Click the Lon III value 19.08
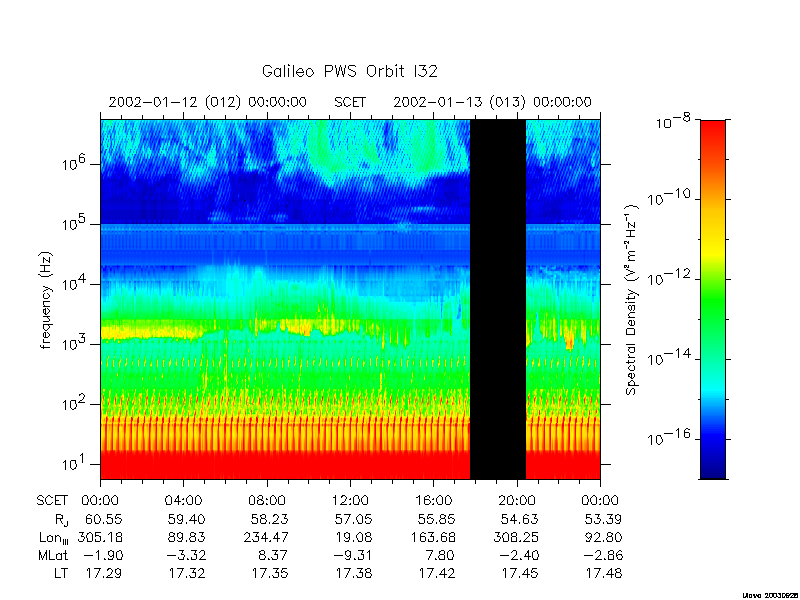 coord(353,538)
